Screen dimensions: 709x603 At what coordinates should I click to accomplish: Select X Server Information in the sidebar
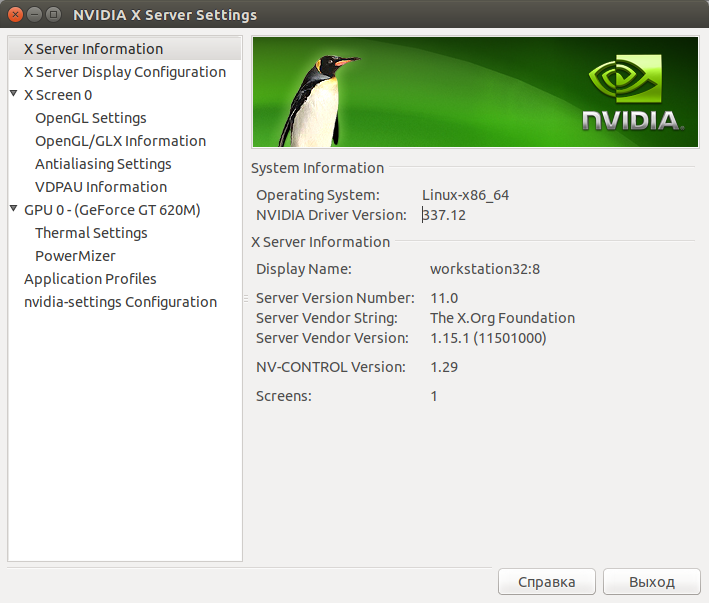125,49
